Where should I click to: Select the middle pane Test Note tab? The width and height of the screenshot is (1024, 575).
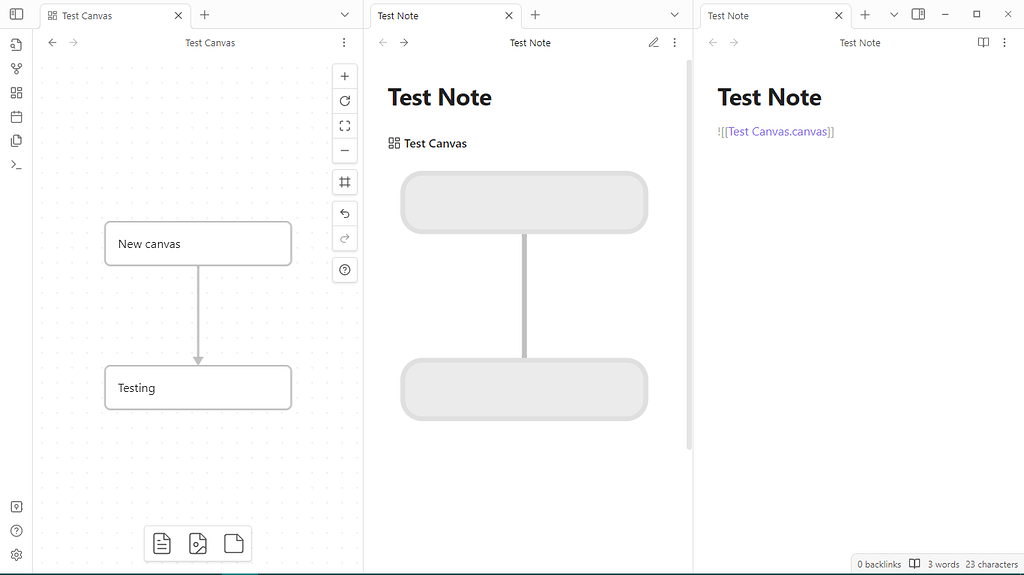pyautogui.click(x=445, y=16)
